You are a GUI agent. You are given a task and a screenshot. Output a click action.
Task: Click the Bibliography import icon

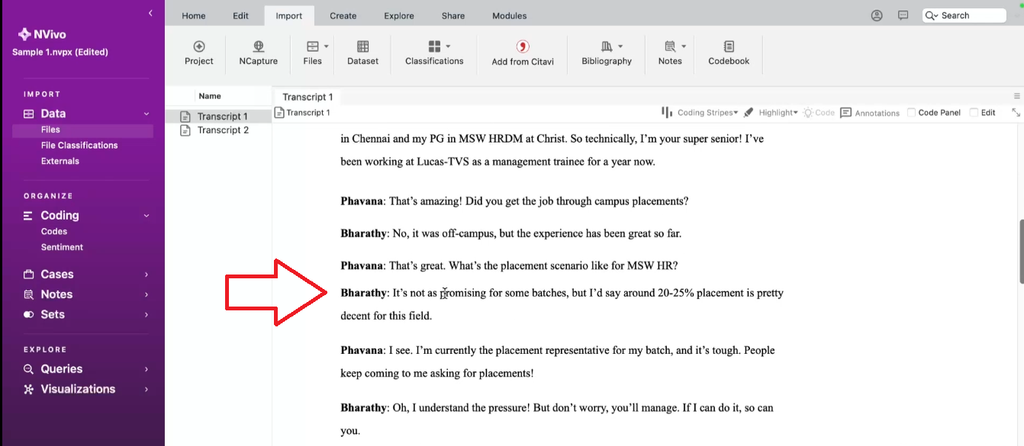point(607,46)
